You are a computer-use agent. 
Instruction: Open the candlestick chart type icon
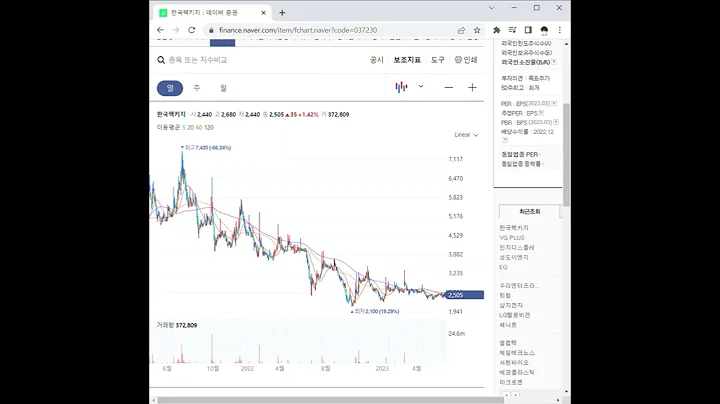click(401, 87)
